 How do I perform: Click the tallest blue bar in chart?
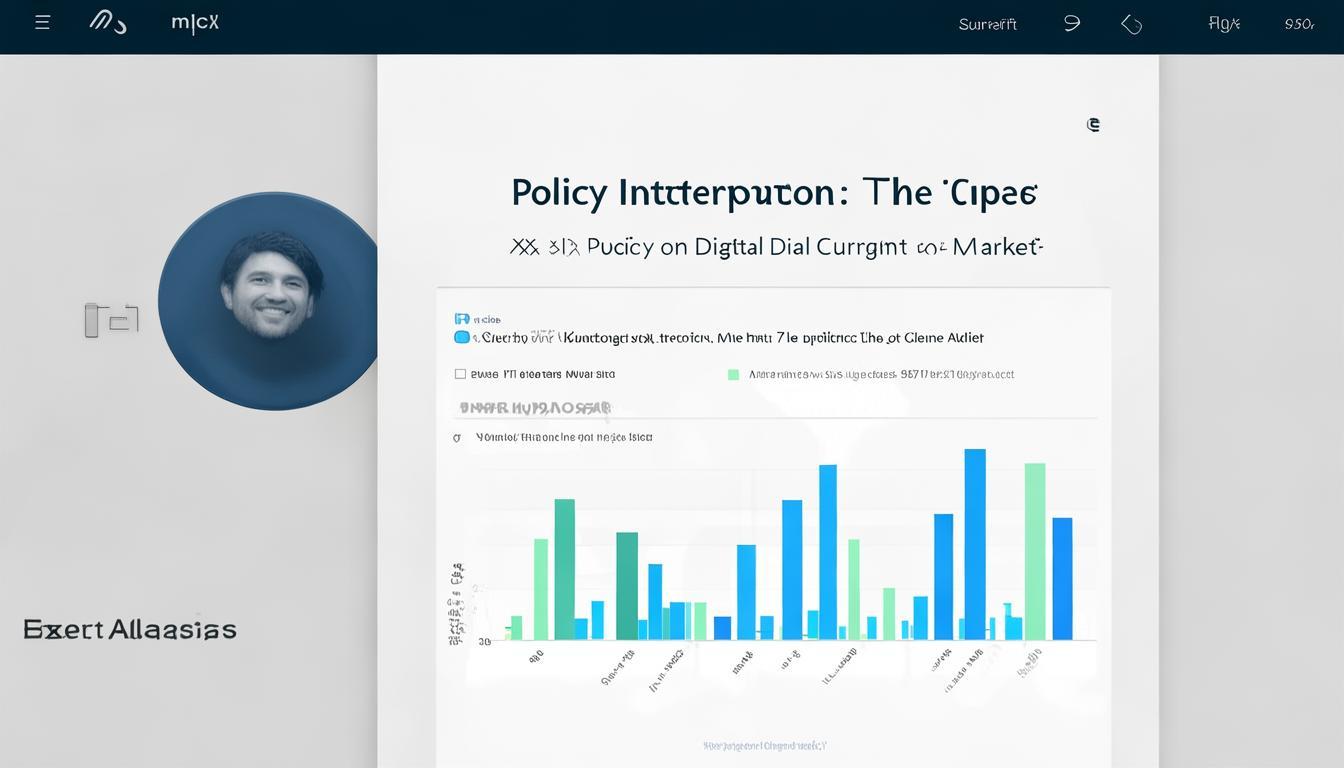point(974,544)
